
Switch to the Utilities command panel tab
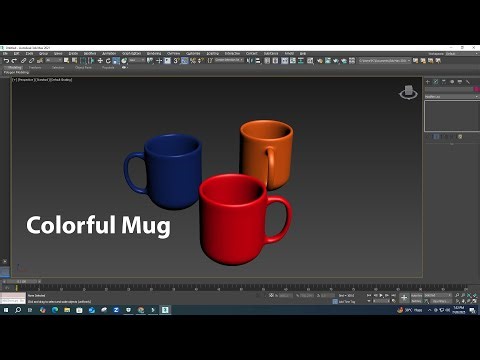(468, 82)
